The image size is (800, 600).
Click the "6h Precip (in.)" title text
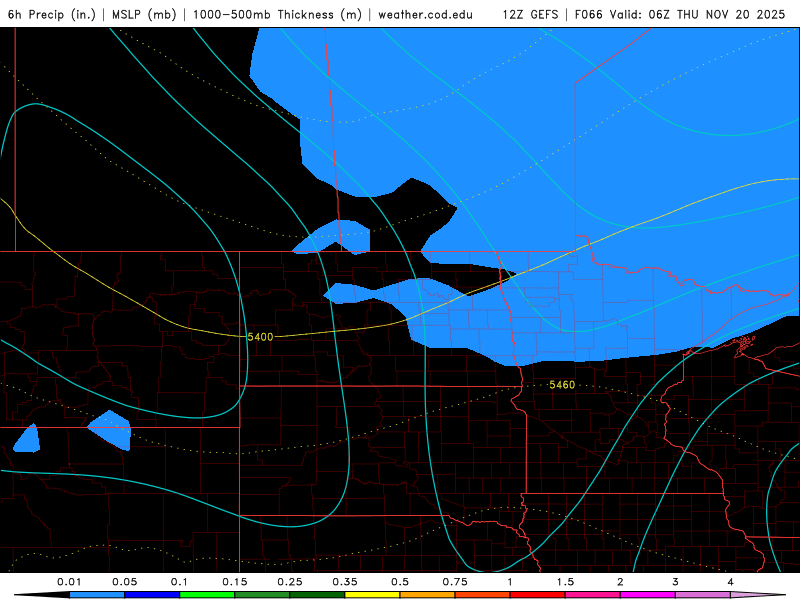click(x=52, y=14)
